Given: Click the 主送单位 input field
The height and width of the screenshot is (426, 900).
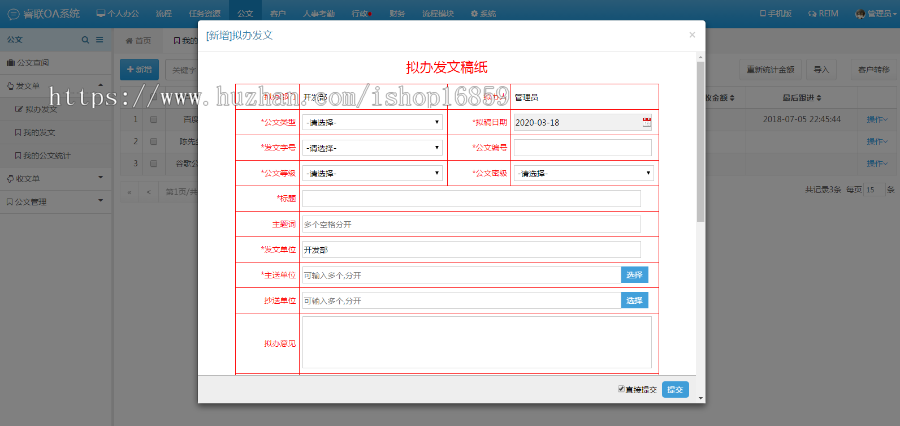Looking at the screenshot, I should (x=461, y=275).
